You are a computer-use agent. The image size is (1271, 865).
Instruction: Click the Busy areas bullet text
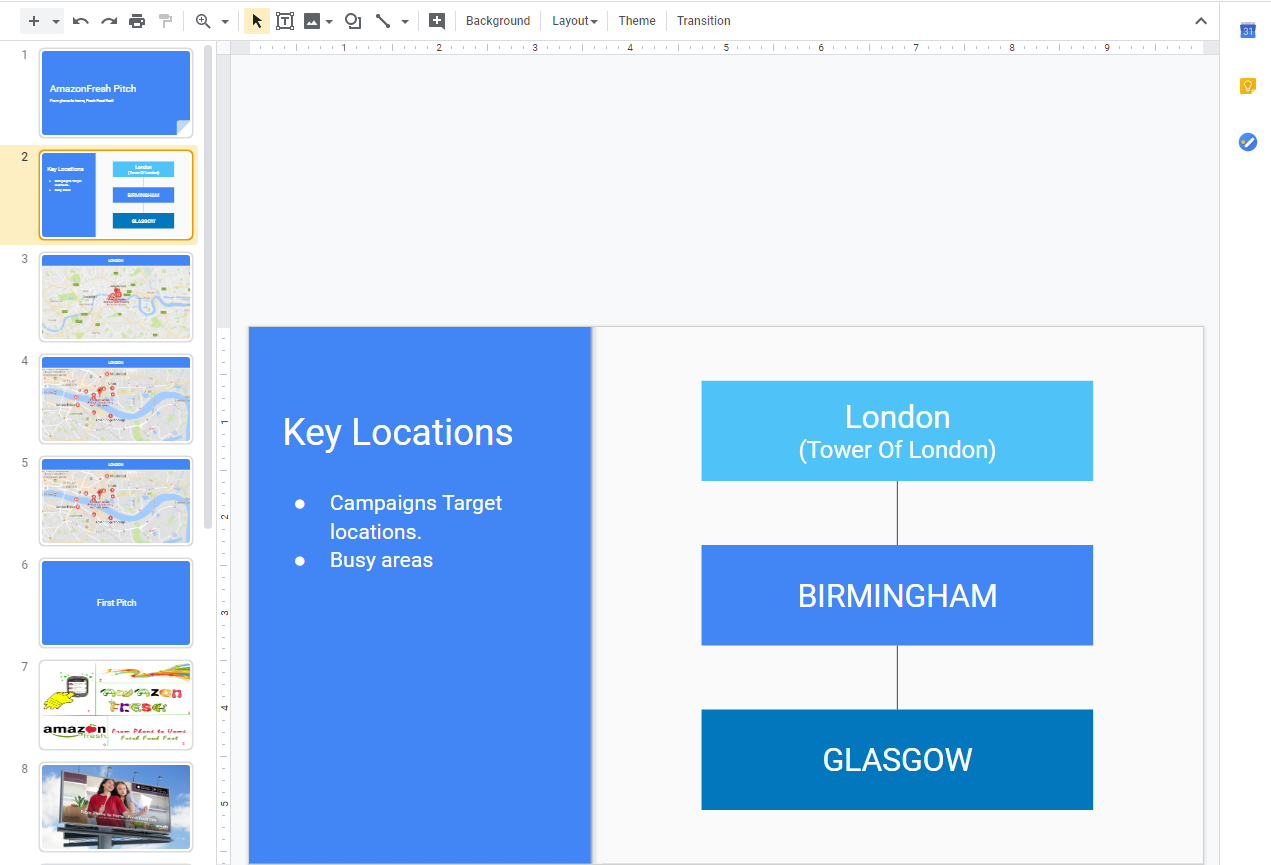(x=381, y=560)
